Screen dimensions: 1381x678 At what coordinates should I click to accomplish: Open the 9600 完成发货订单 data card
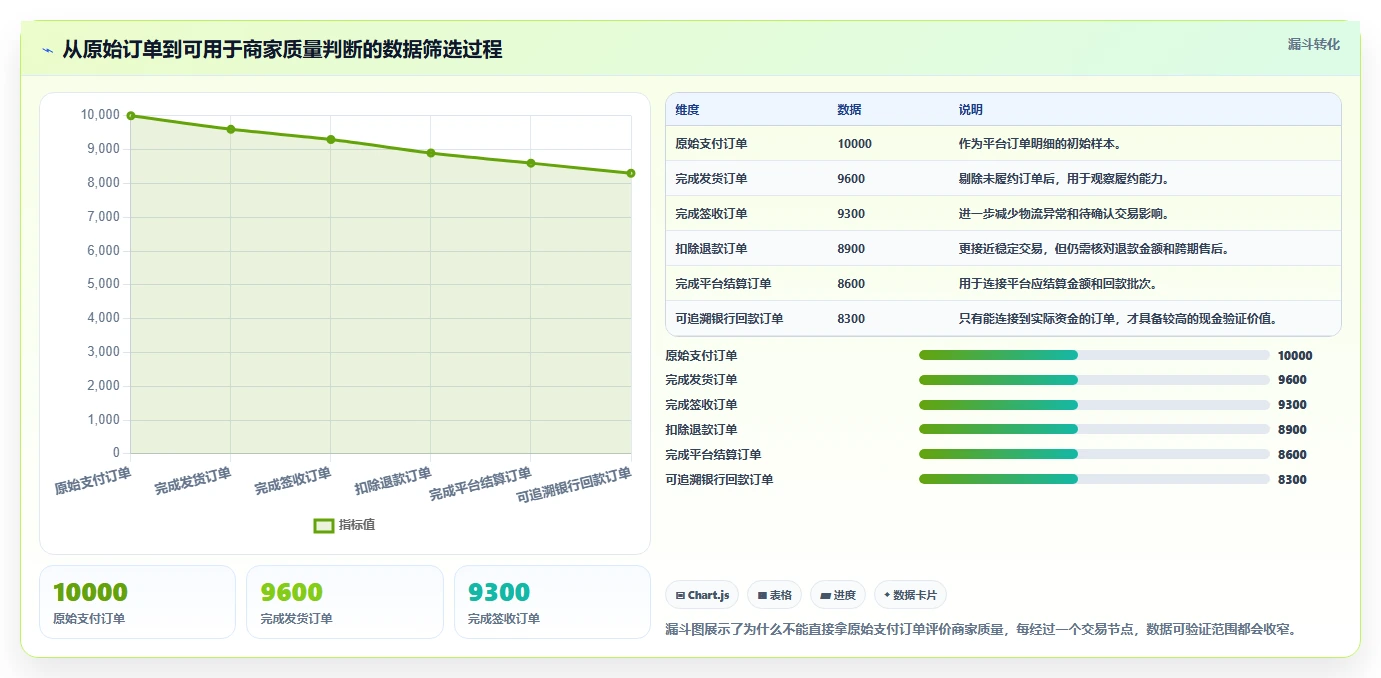point(344,602)
